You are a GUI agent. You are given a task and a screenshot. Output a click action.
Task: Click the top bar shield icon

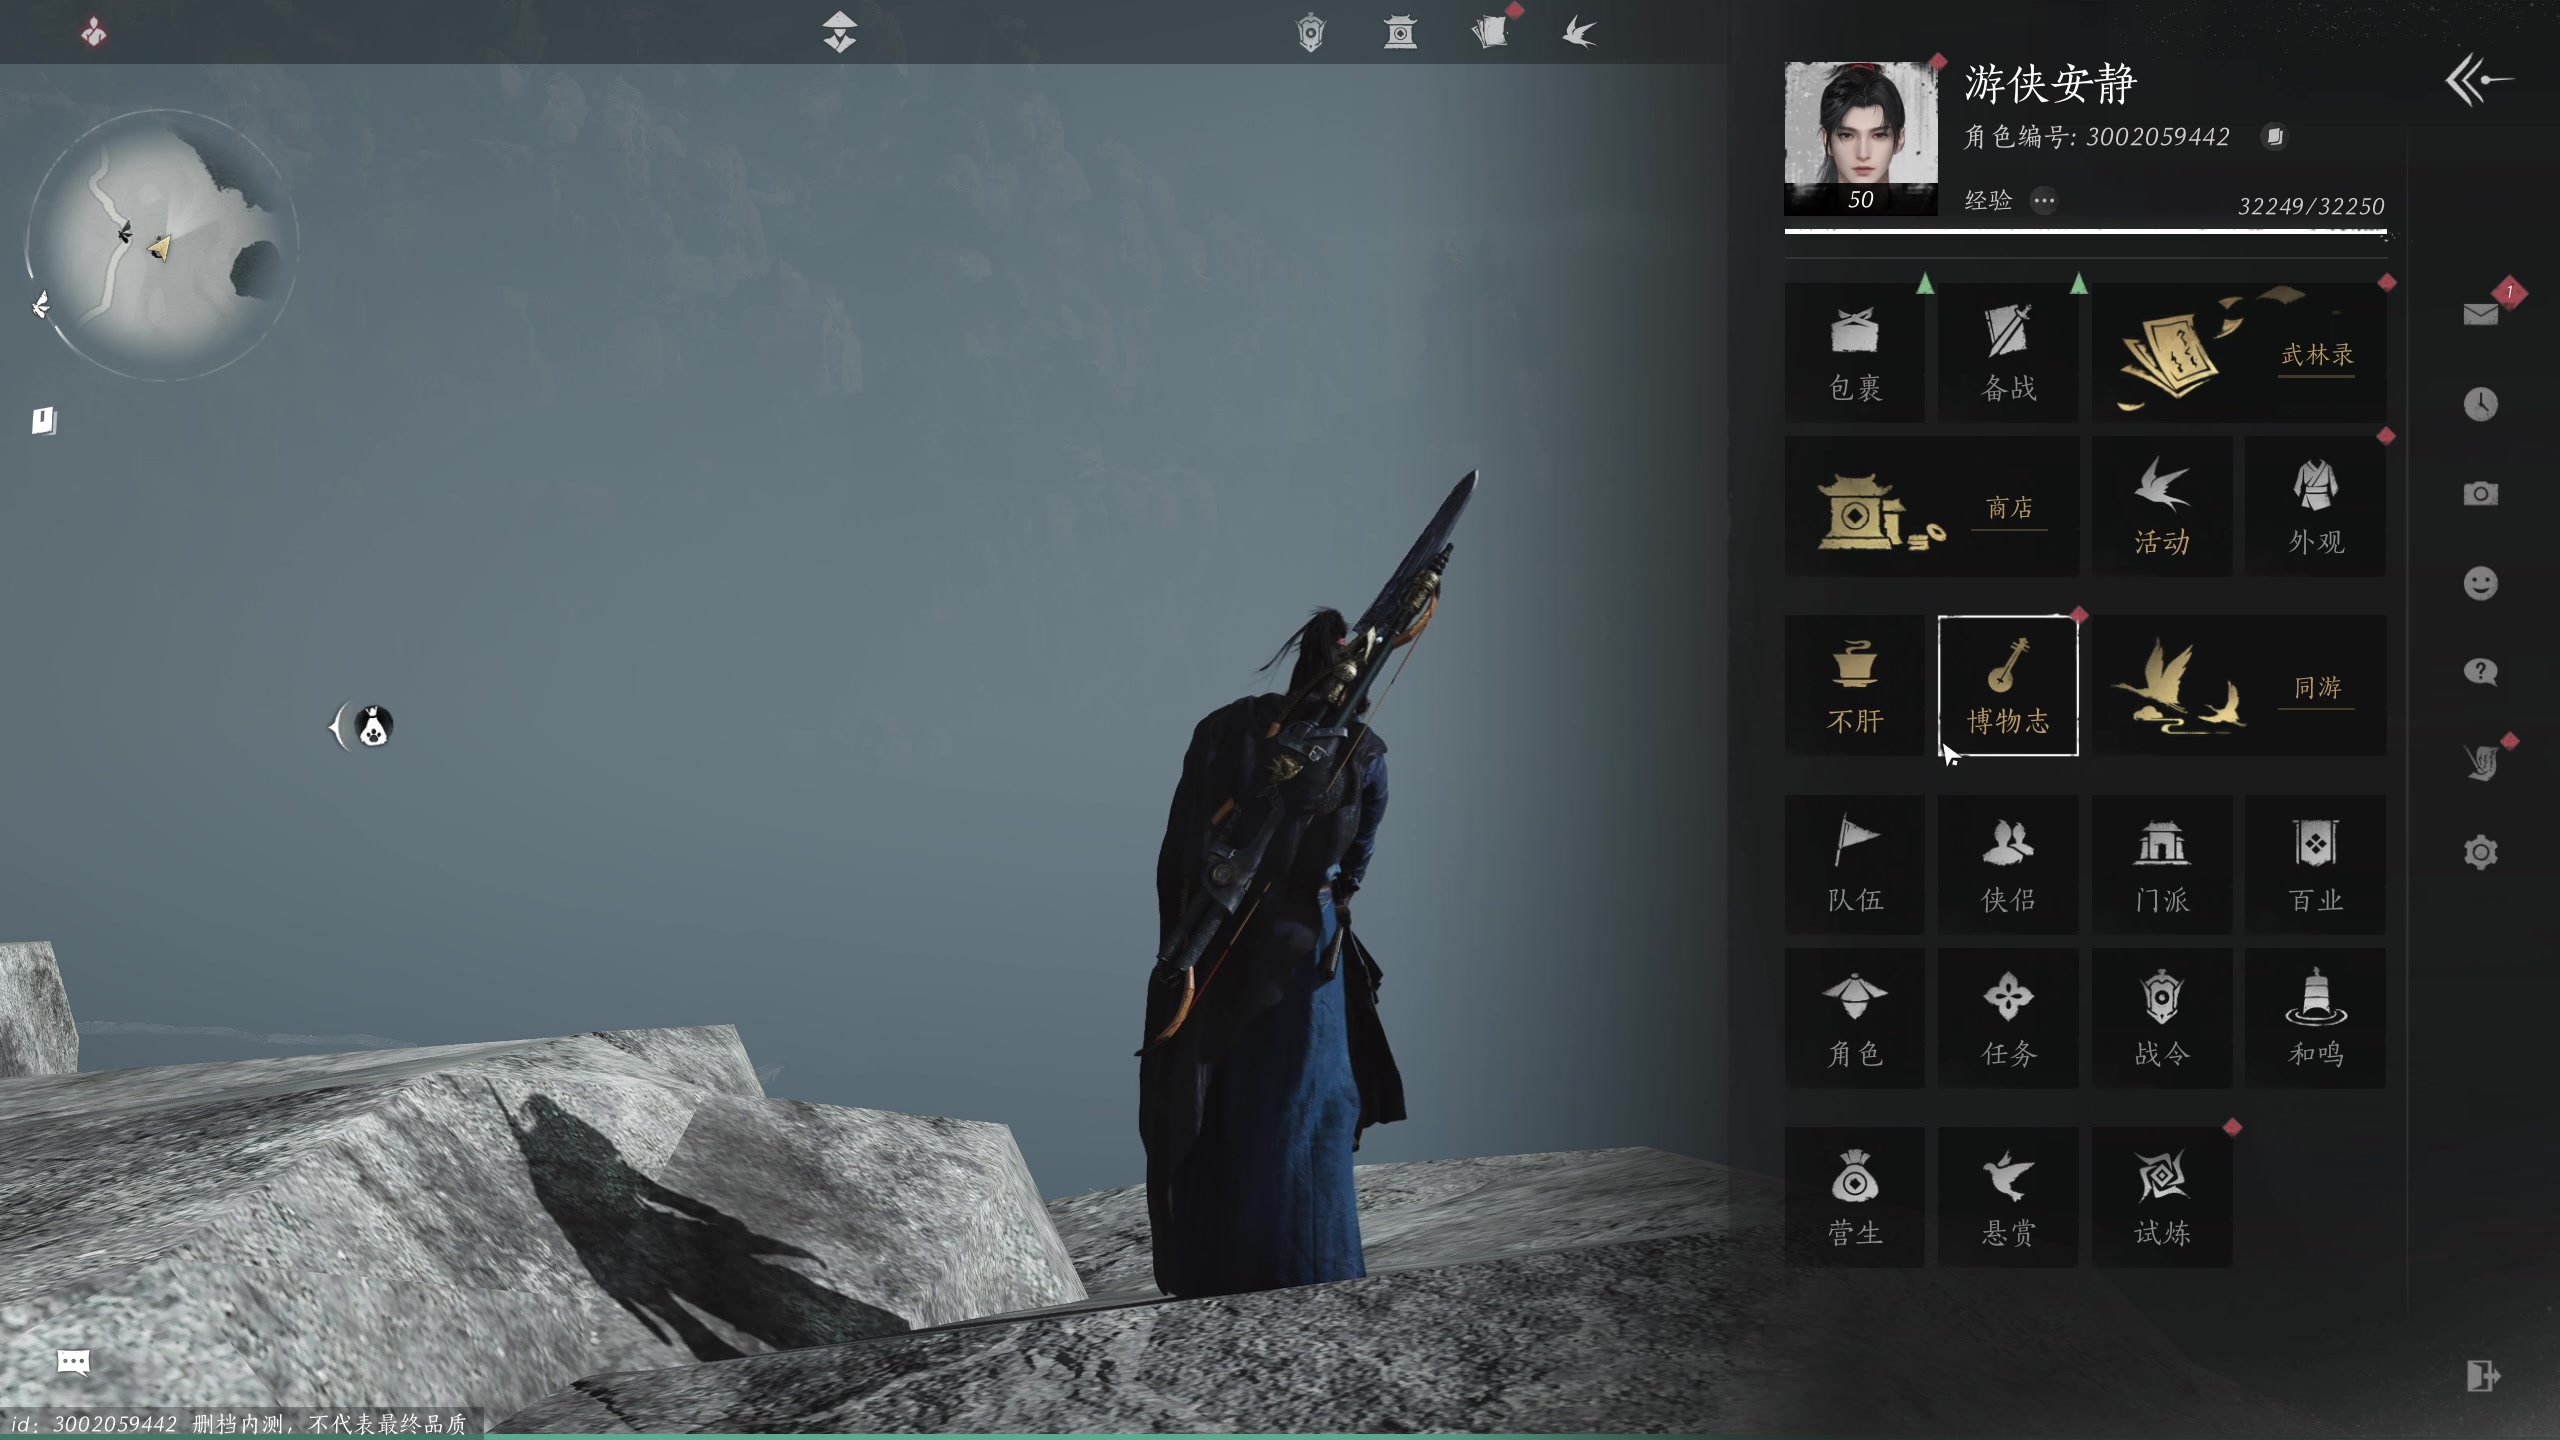[x=1310, y=33]
